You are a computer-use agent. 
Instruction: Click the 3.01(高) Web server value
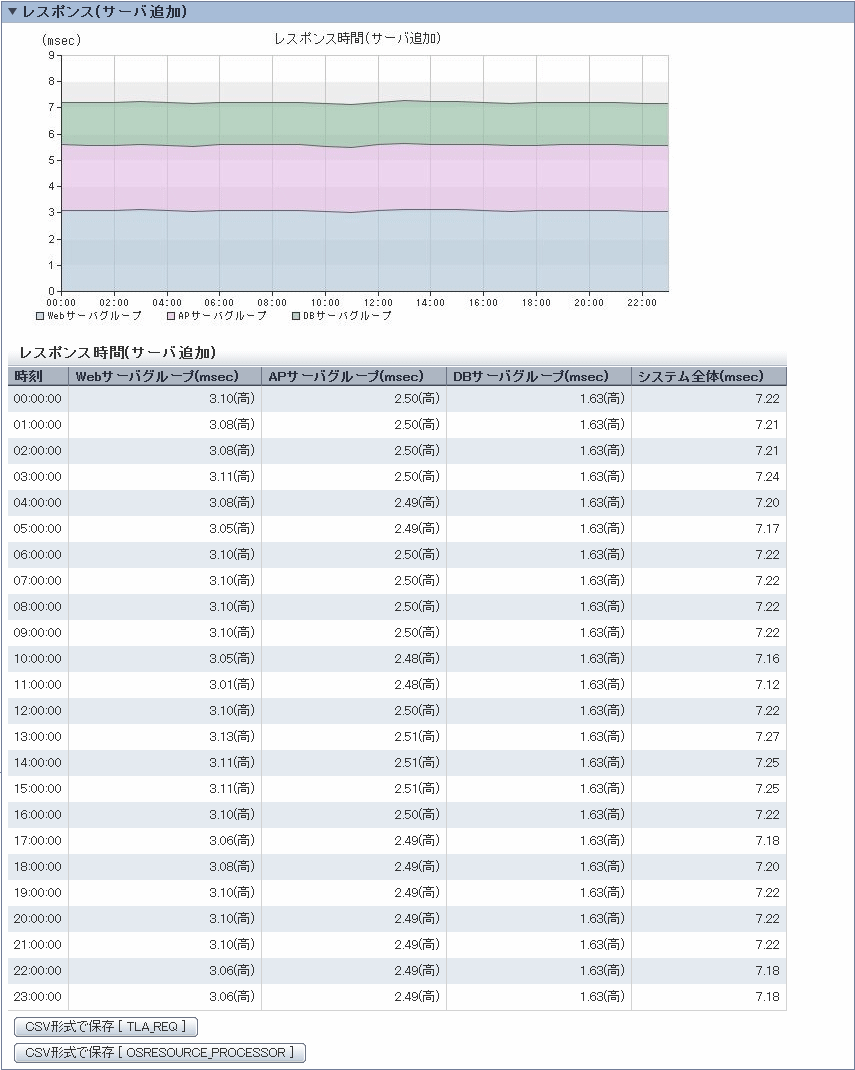(x=231, y=684)
